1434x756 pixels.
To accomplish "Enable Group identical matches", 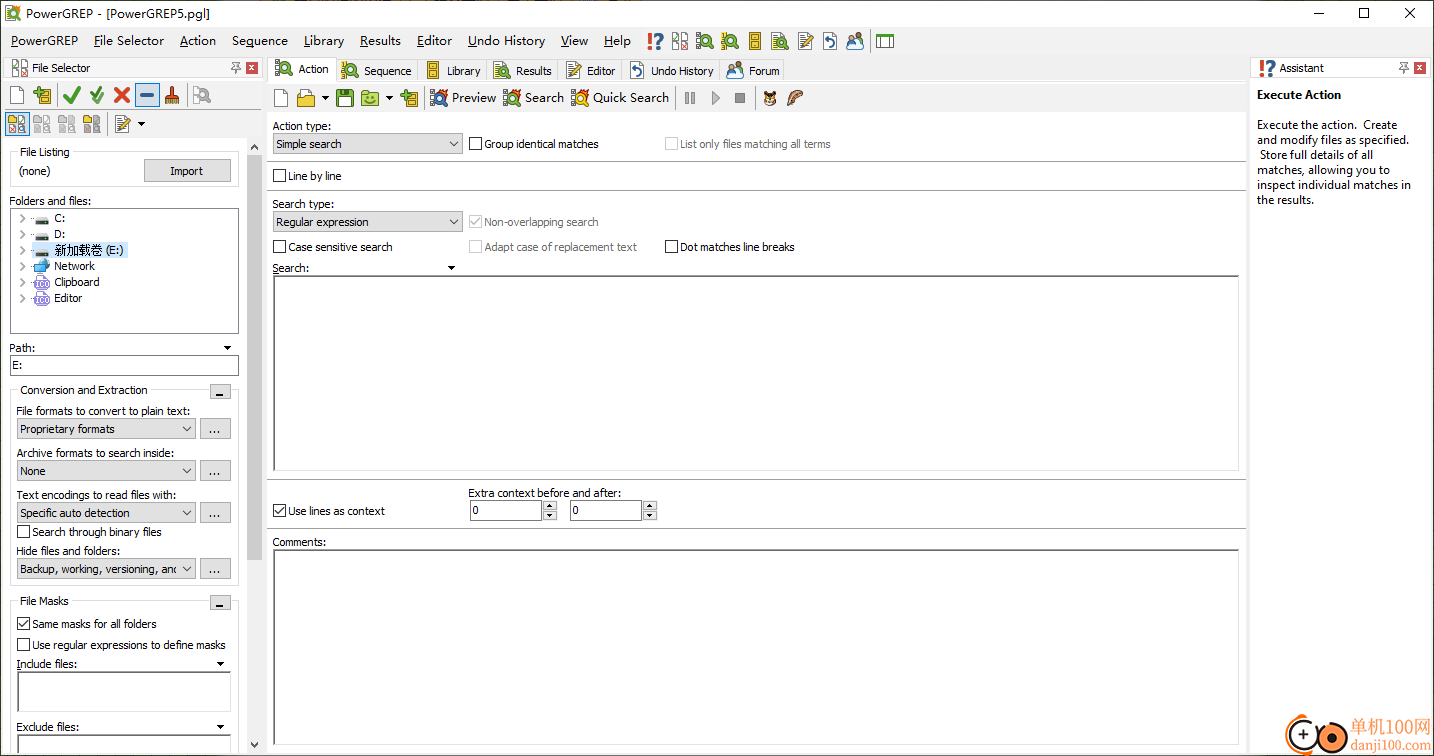I will [534, 144].
